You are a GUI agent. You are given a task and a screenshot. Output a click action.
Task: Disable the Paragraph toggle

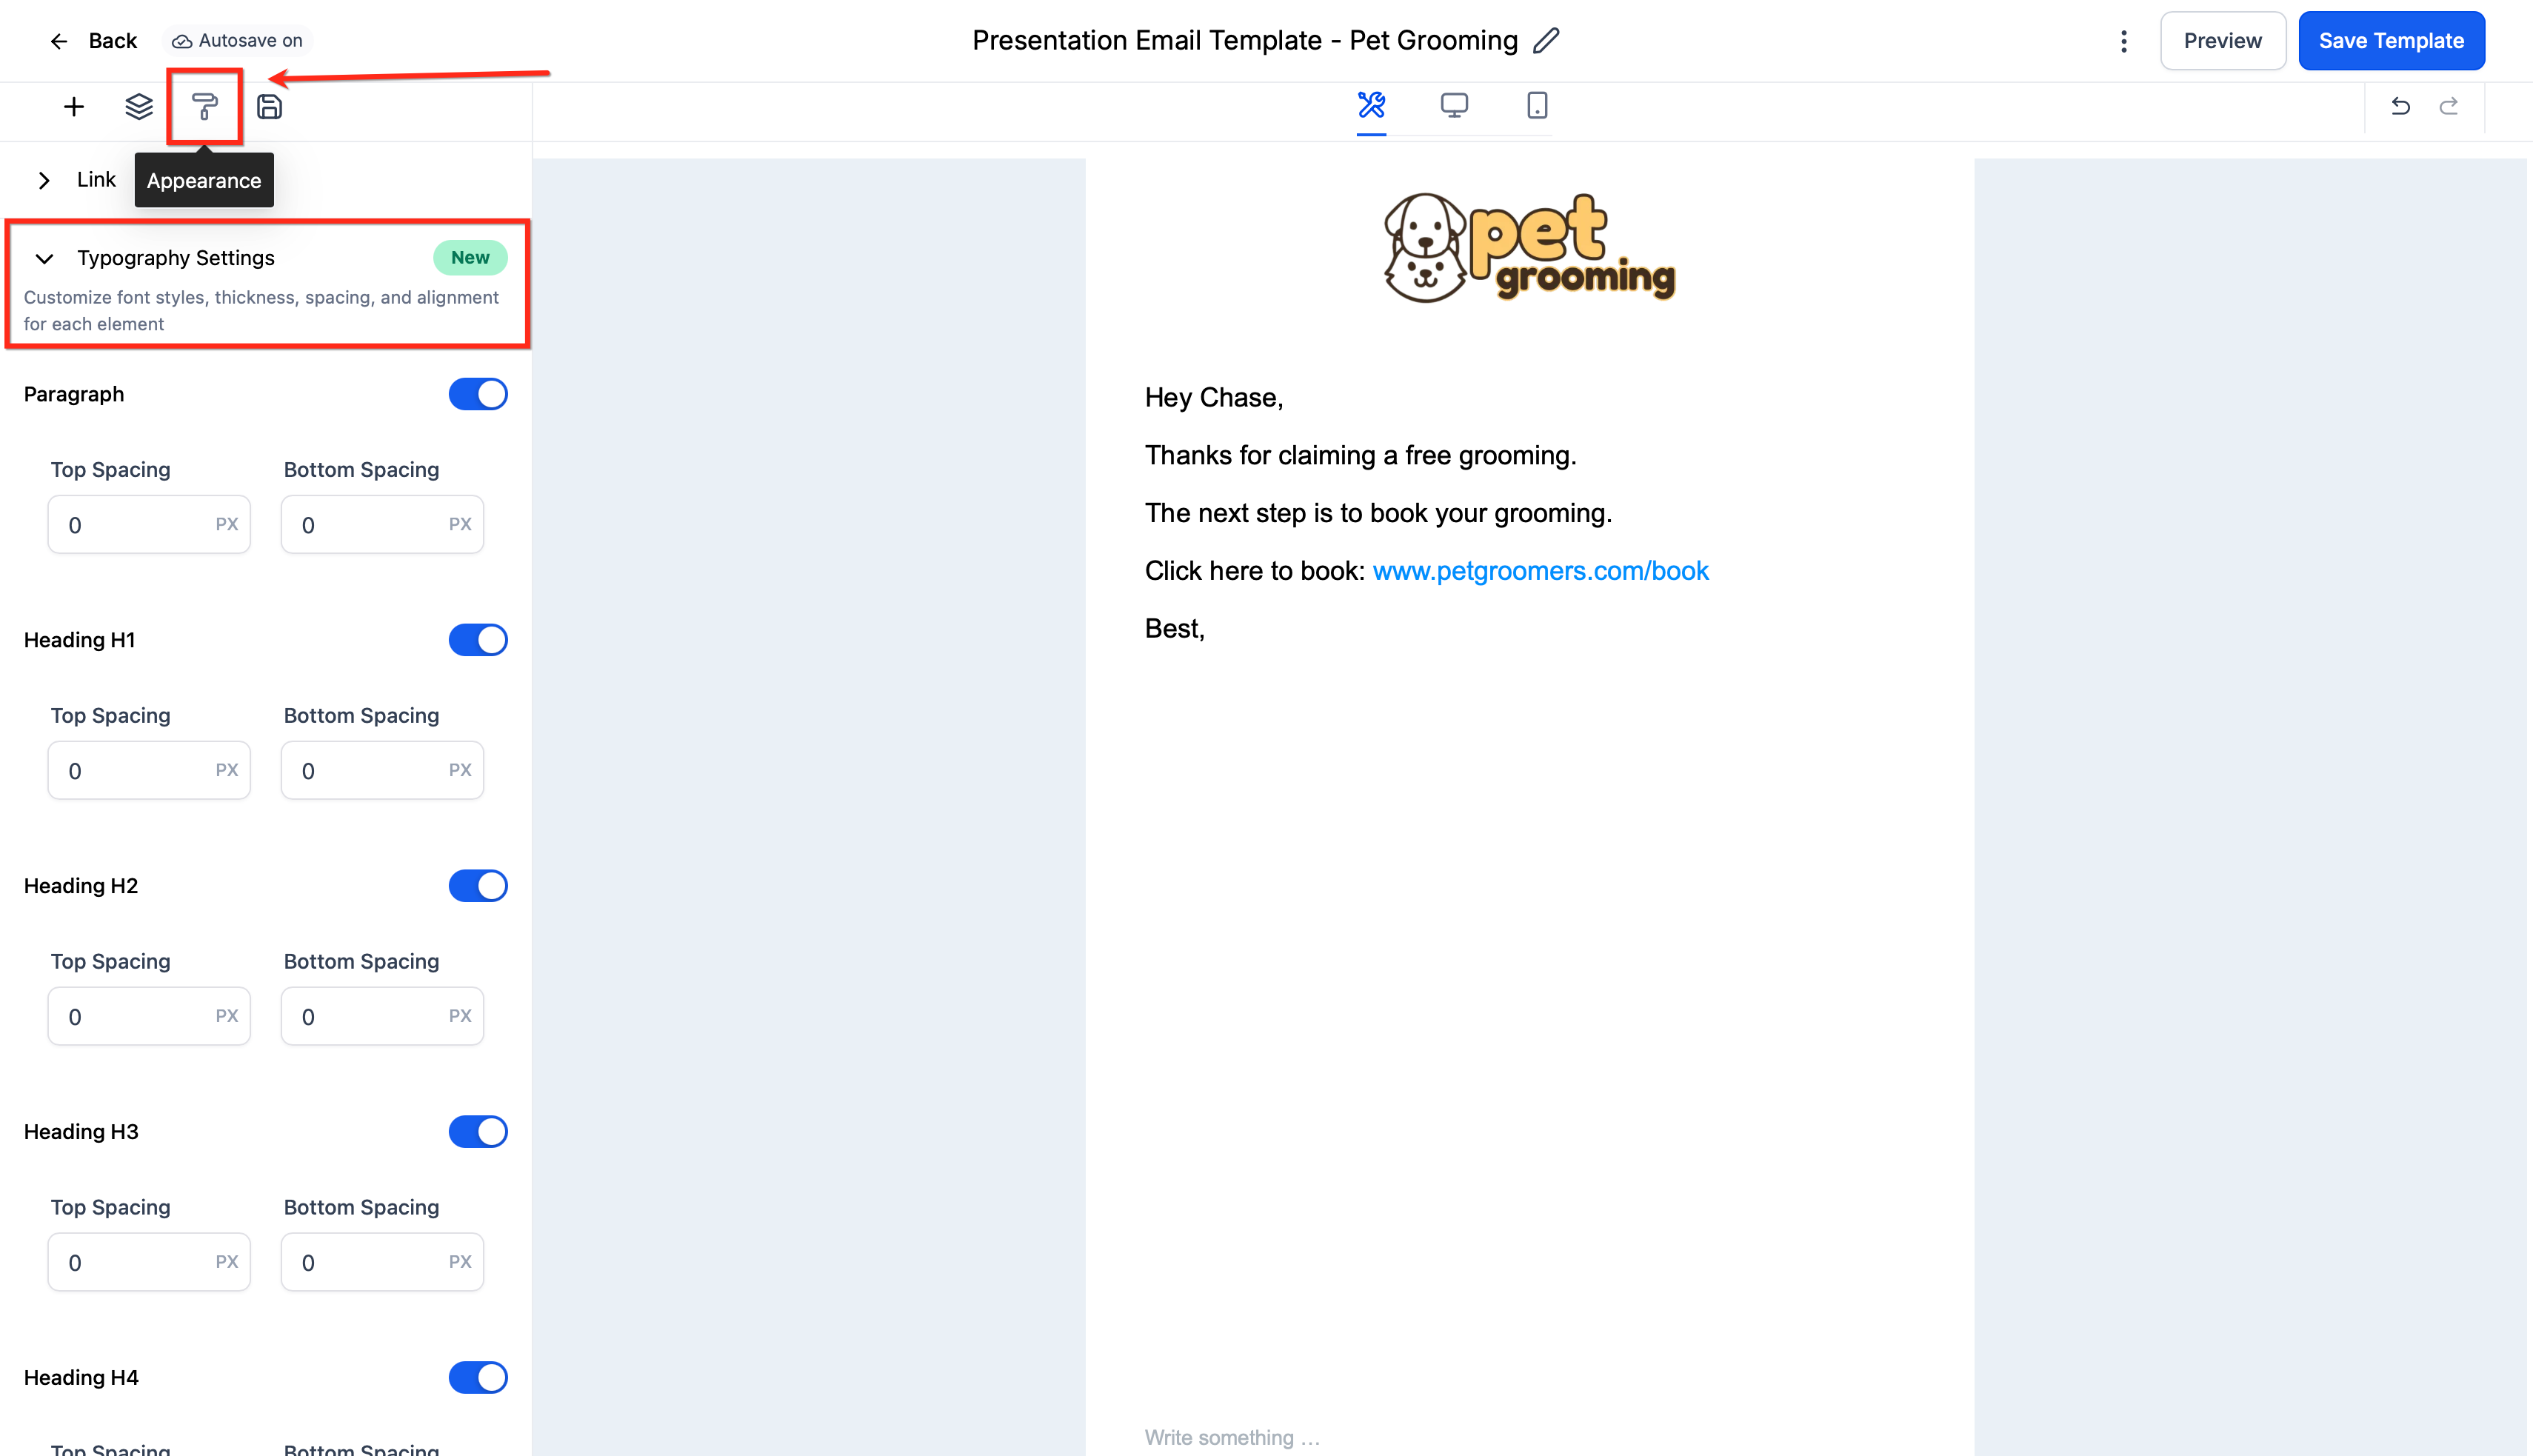(x=478, y=394)
